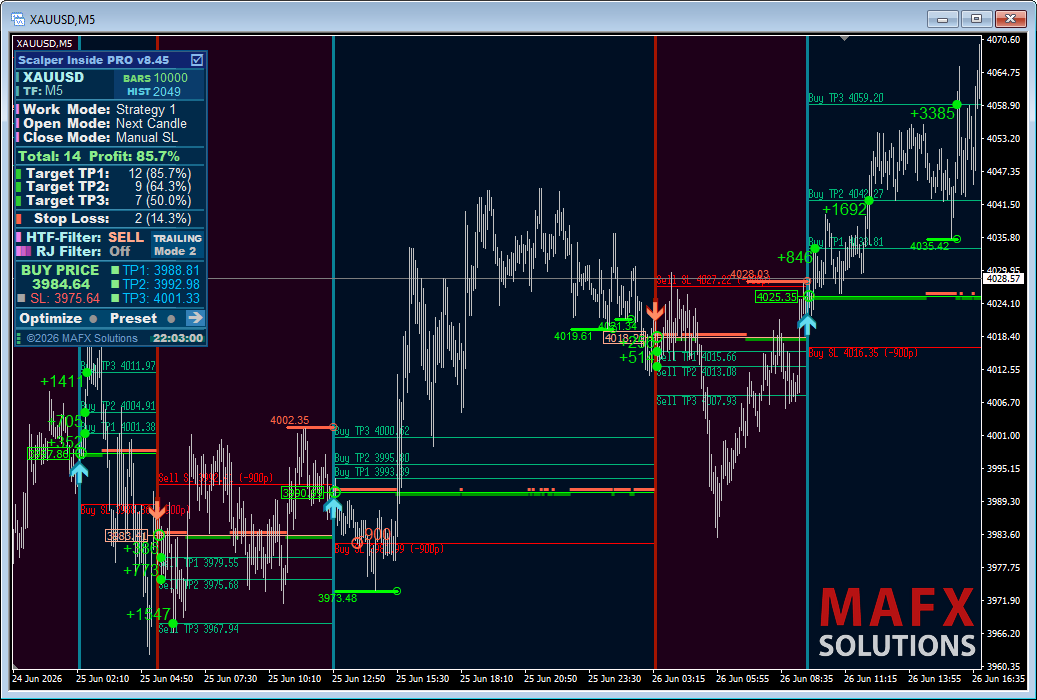Click the green dot at +1547 profit

point(173,623)
